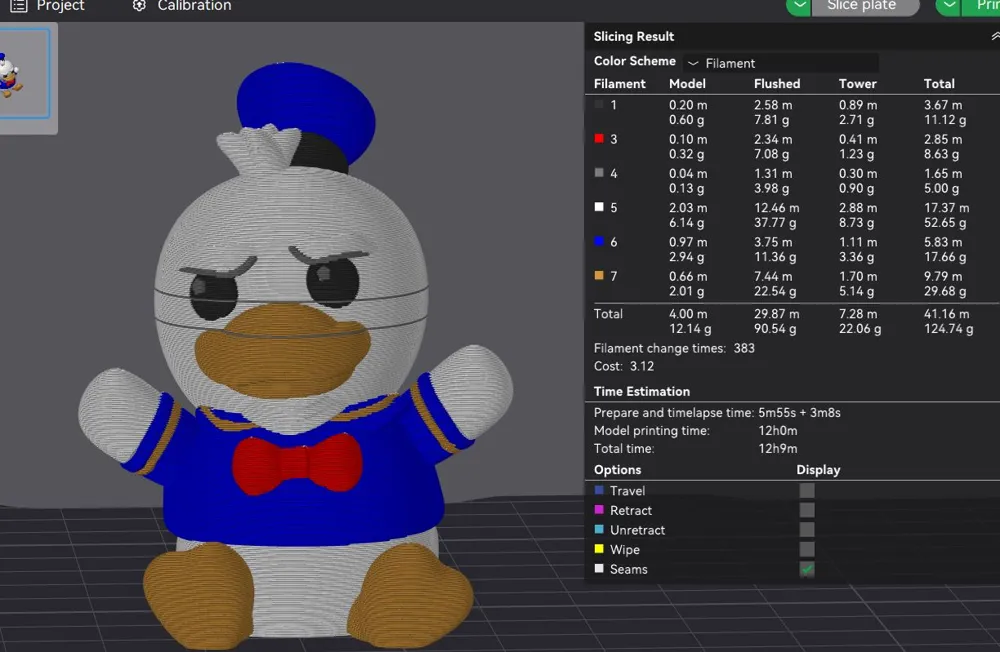Click the Tower column header

tap(857, 84)
